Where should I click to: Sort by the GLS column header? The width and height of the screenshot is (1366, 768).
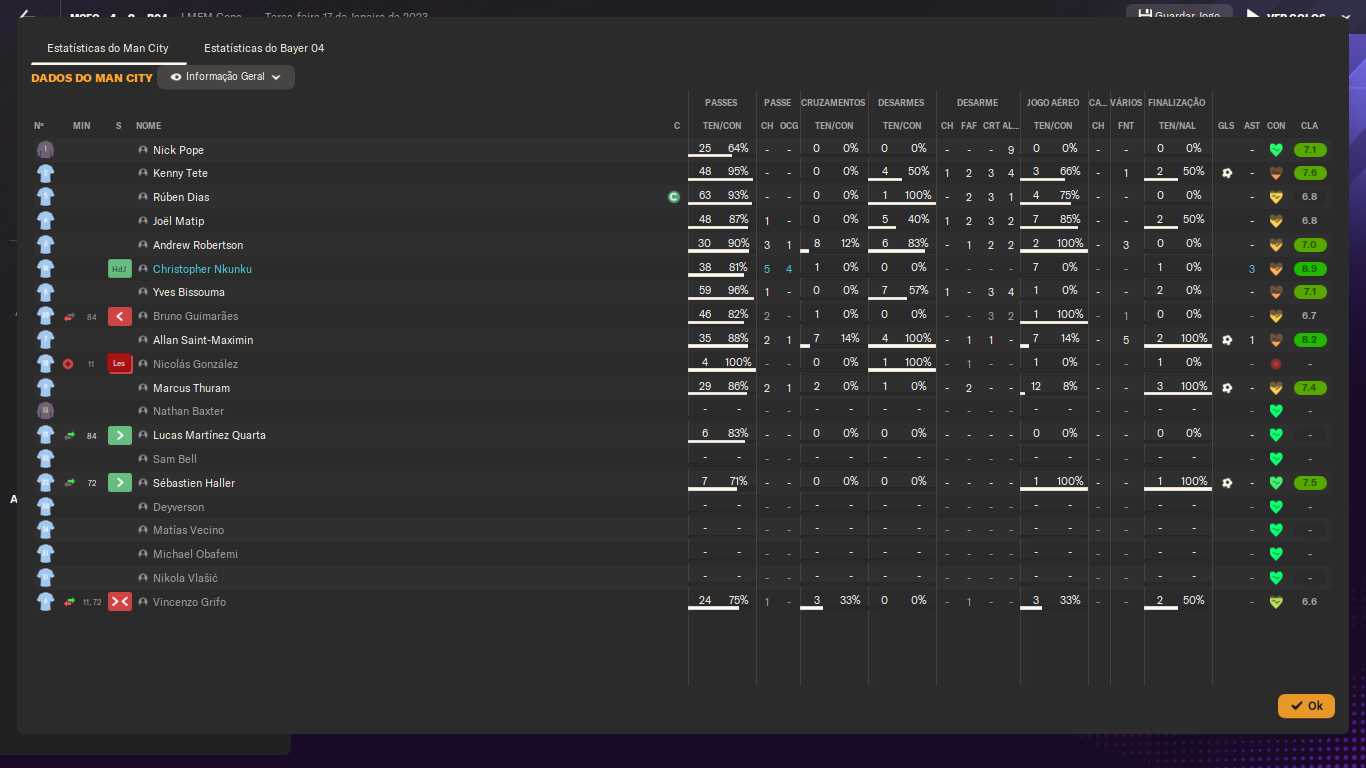pyautogui.click(x=1226, y=126)
